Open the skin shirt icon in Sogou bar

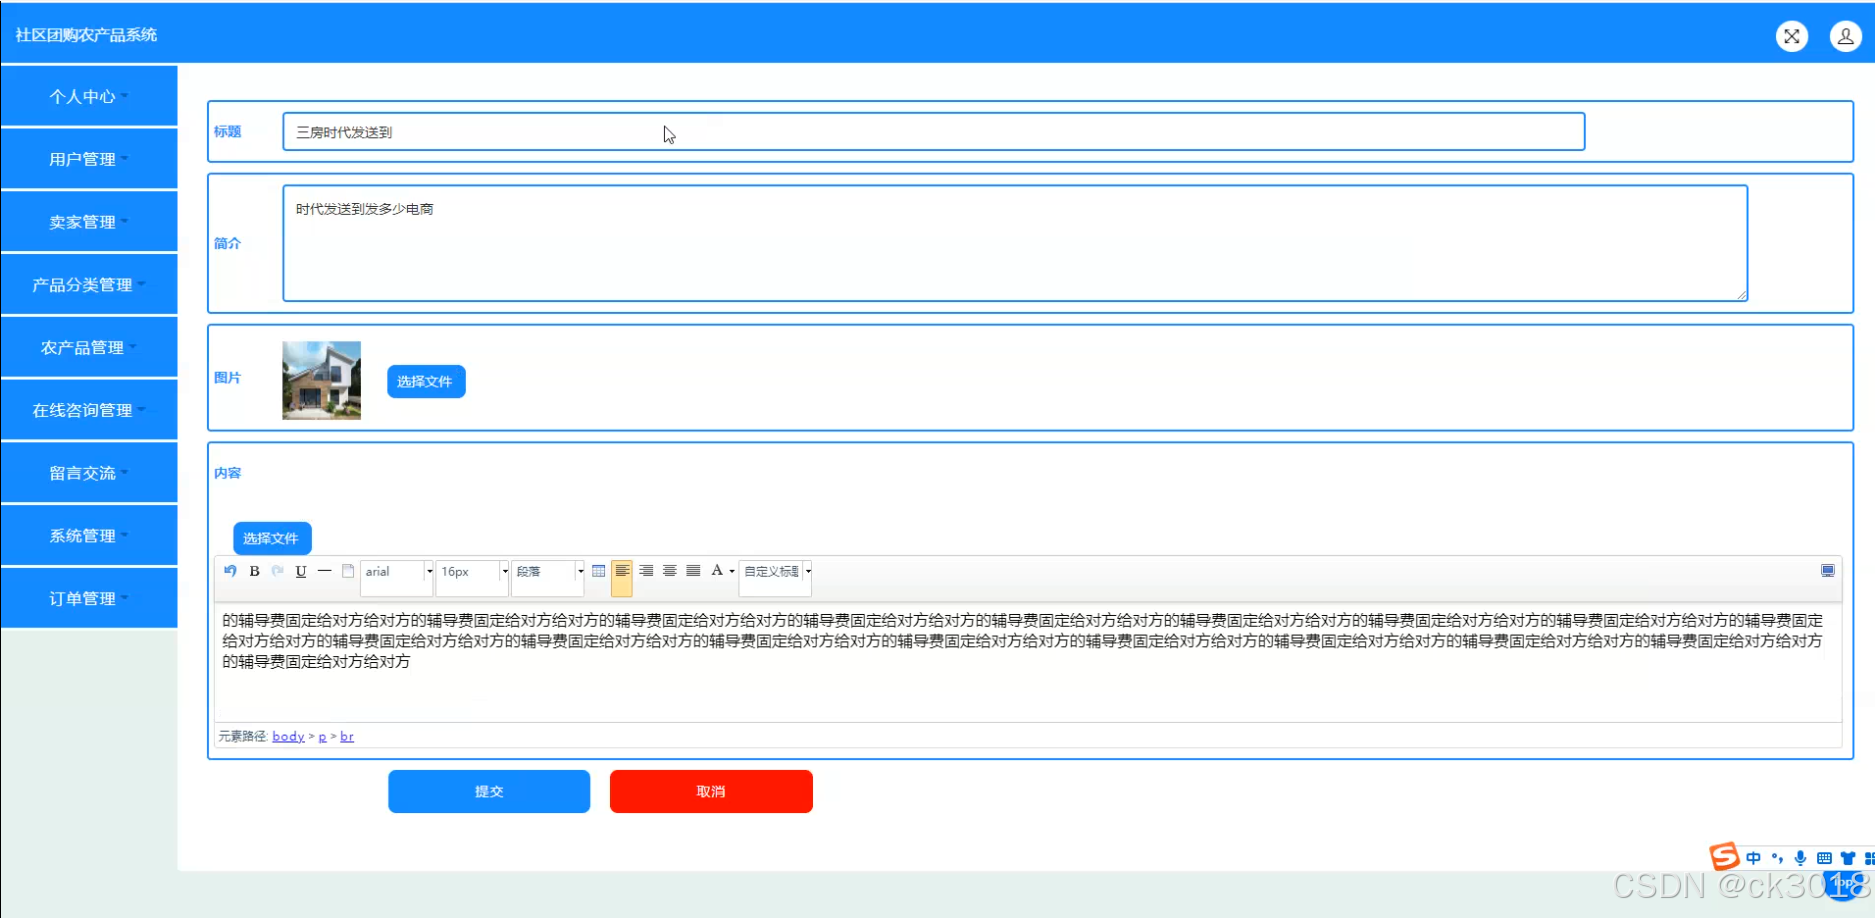click(x=1847, y=858)
